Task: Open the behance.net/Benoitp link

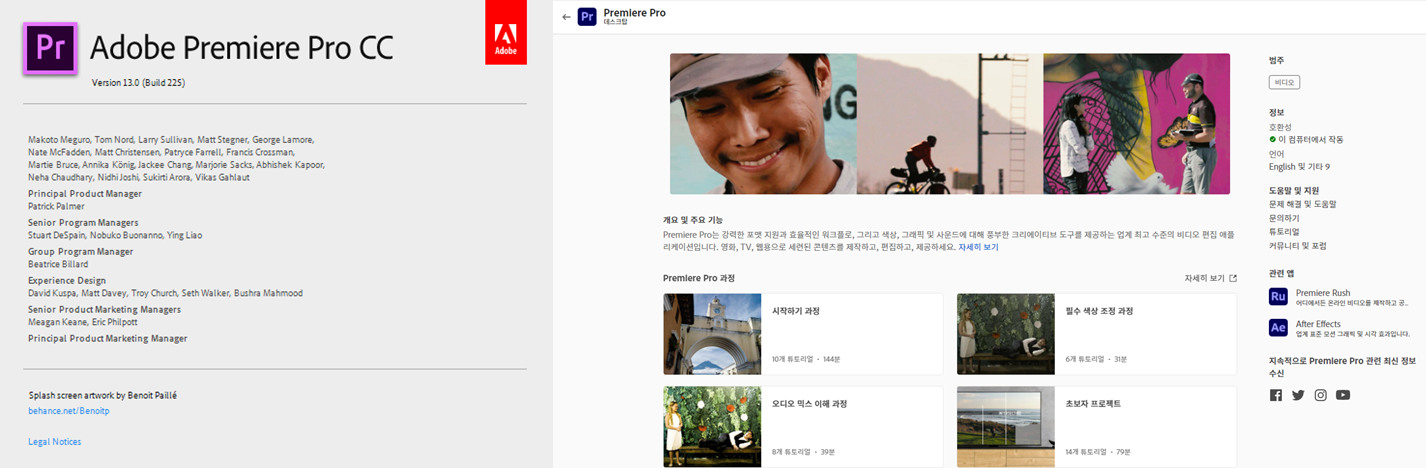Action: click(68, 411)
